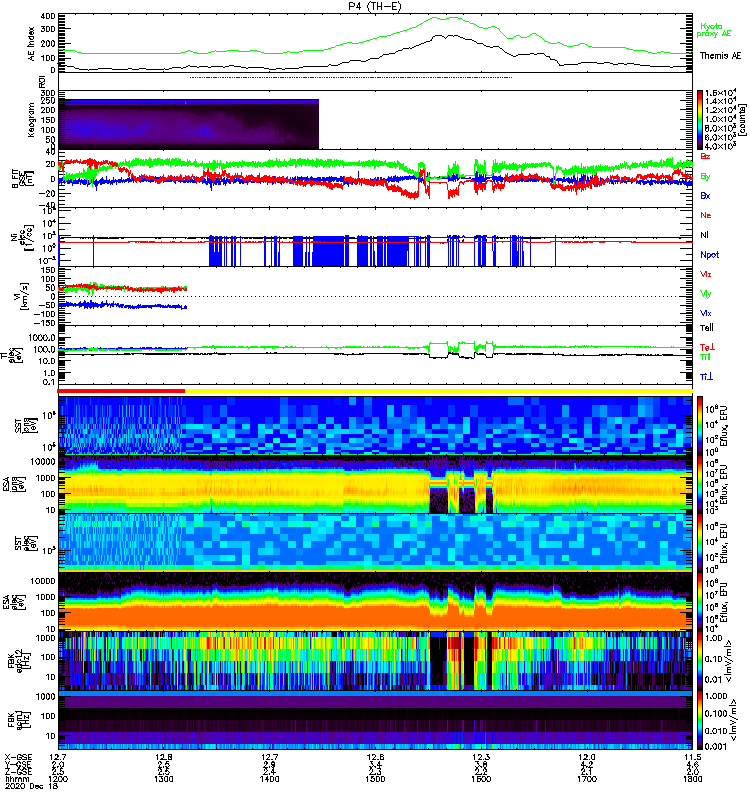Click the 1400 time tick label
The image size is (750, 800).
coord(269,779)
